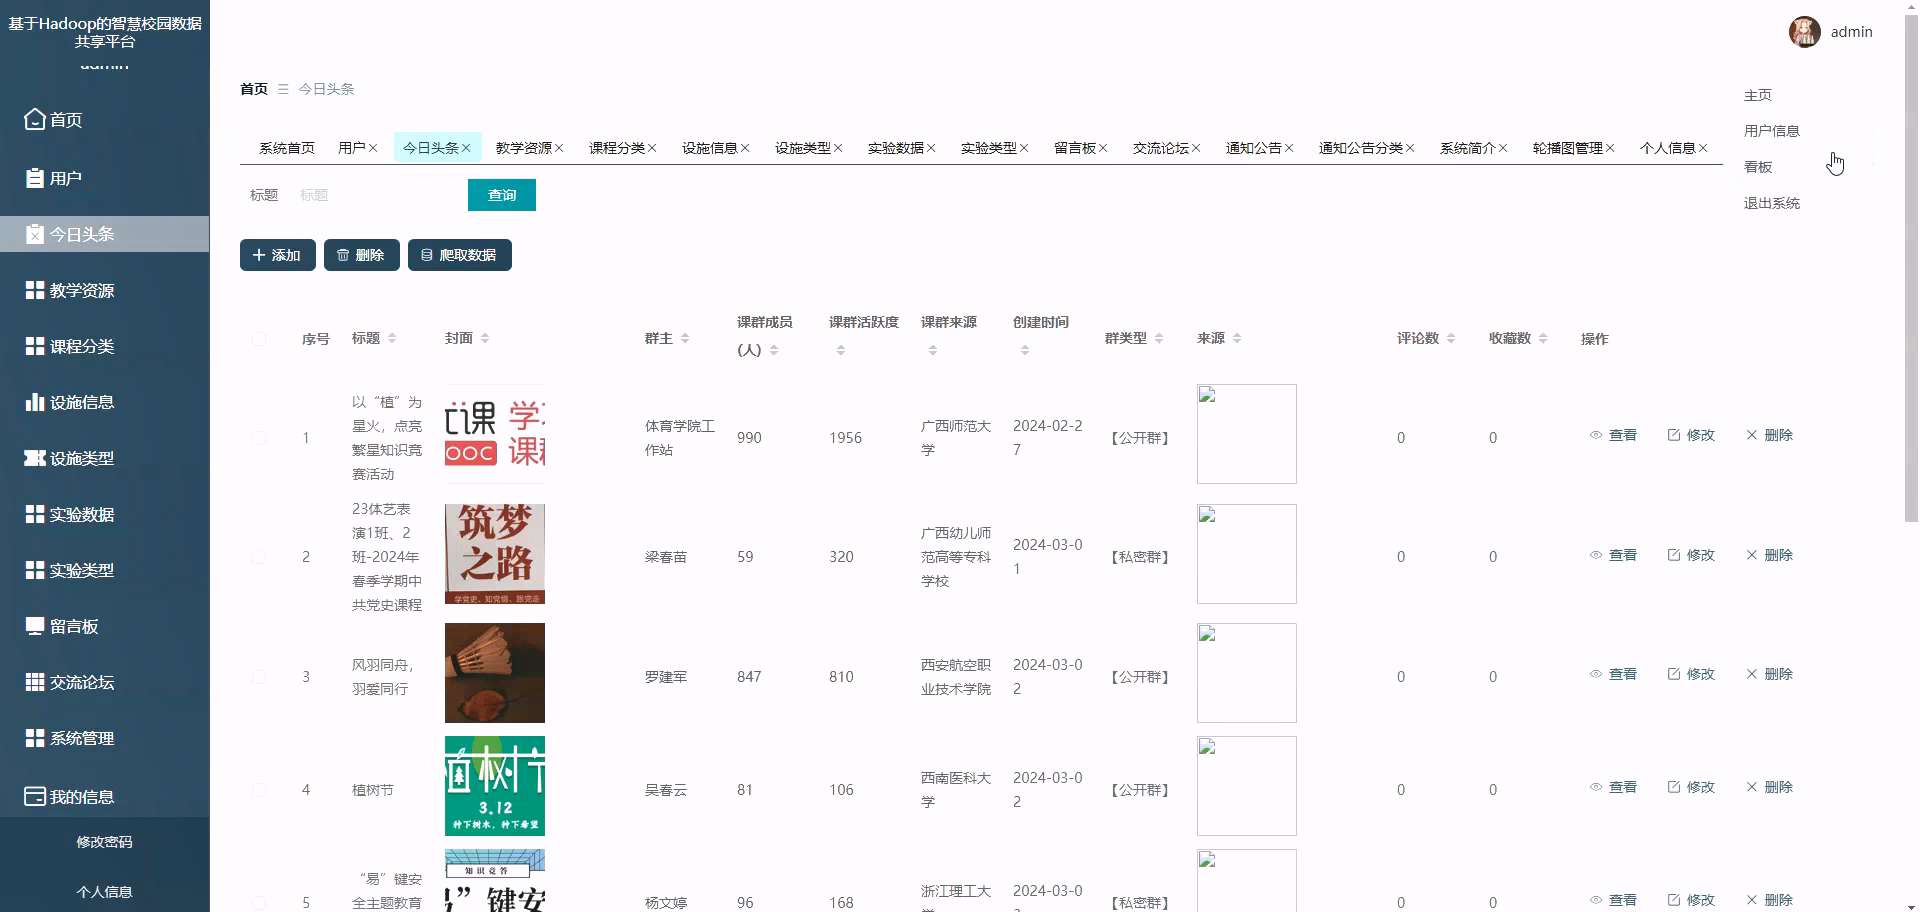The width and height of the screenshot is (1920, 912).
Task: Open 设施类型 sidebar item
Action: 104,458
